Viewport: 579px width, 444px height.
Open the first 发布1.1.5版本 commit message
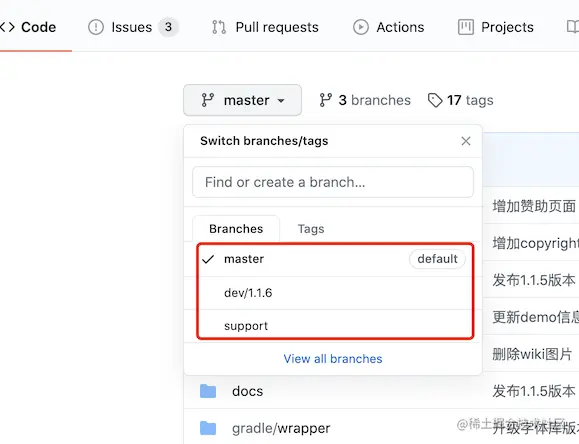point(534,280)
